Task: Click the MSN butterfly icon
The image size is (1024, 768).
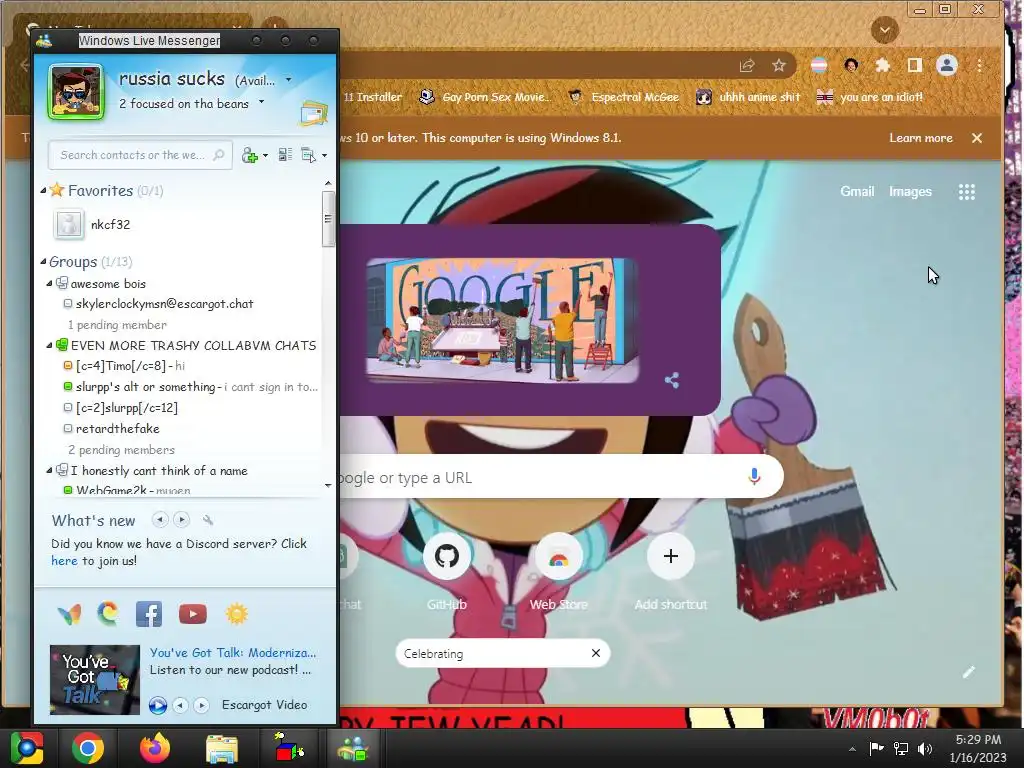Action: [69, 615]
